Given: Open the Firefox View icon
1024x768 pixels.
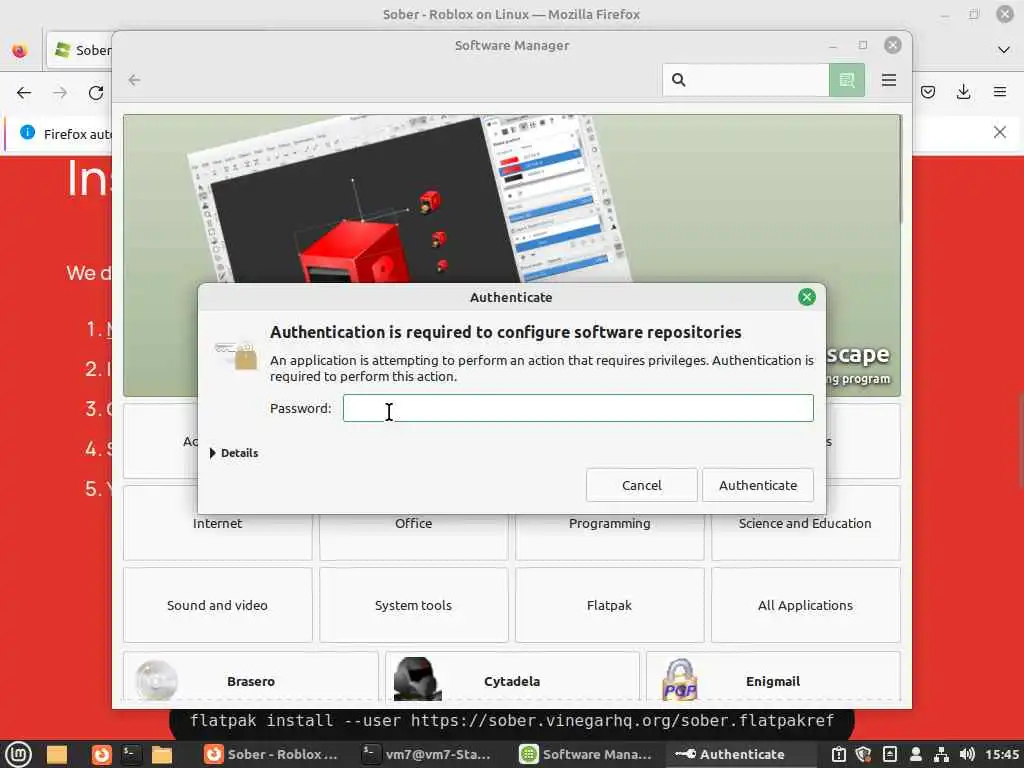Looking at the screenshot, I should pos(20,50).
